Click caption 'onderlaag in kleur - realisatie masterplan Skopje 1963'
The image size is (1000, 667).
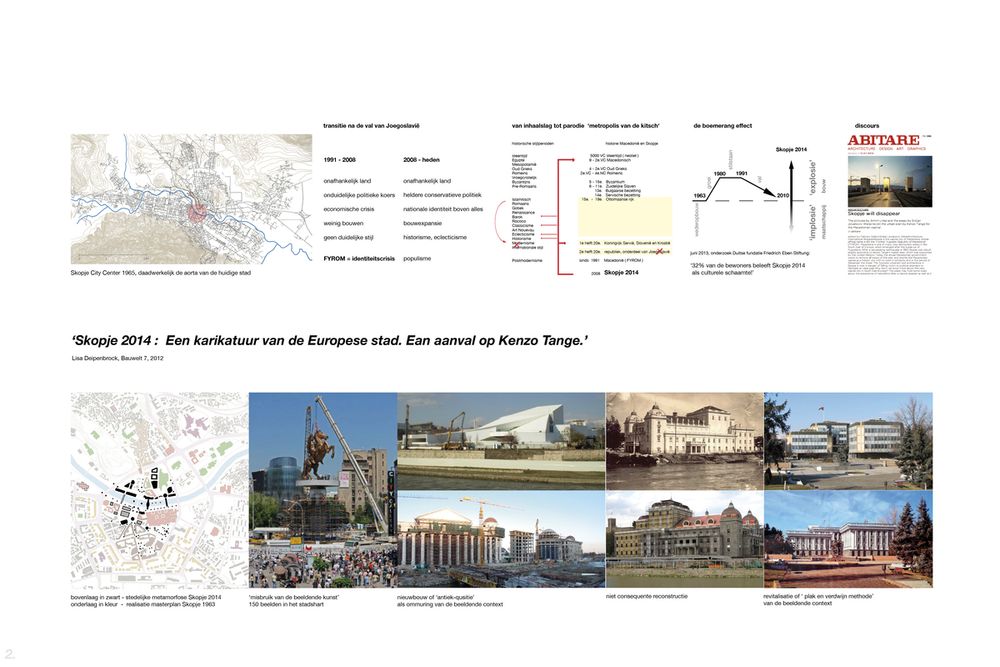143,604
